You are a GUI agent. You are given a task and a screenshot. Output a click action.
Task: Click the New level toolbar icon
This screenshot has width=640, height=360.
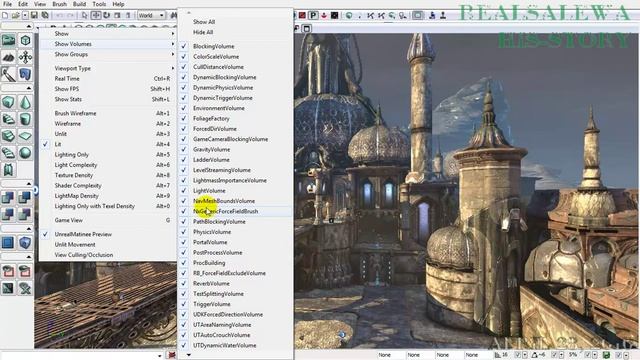pos(4,16)
